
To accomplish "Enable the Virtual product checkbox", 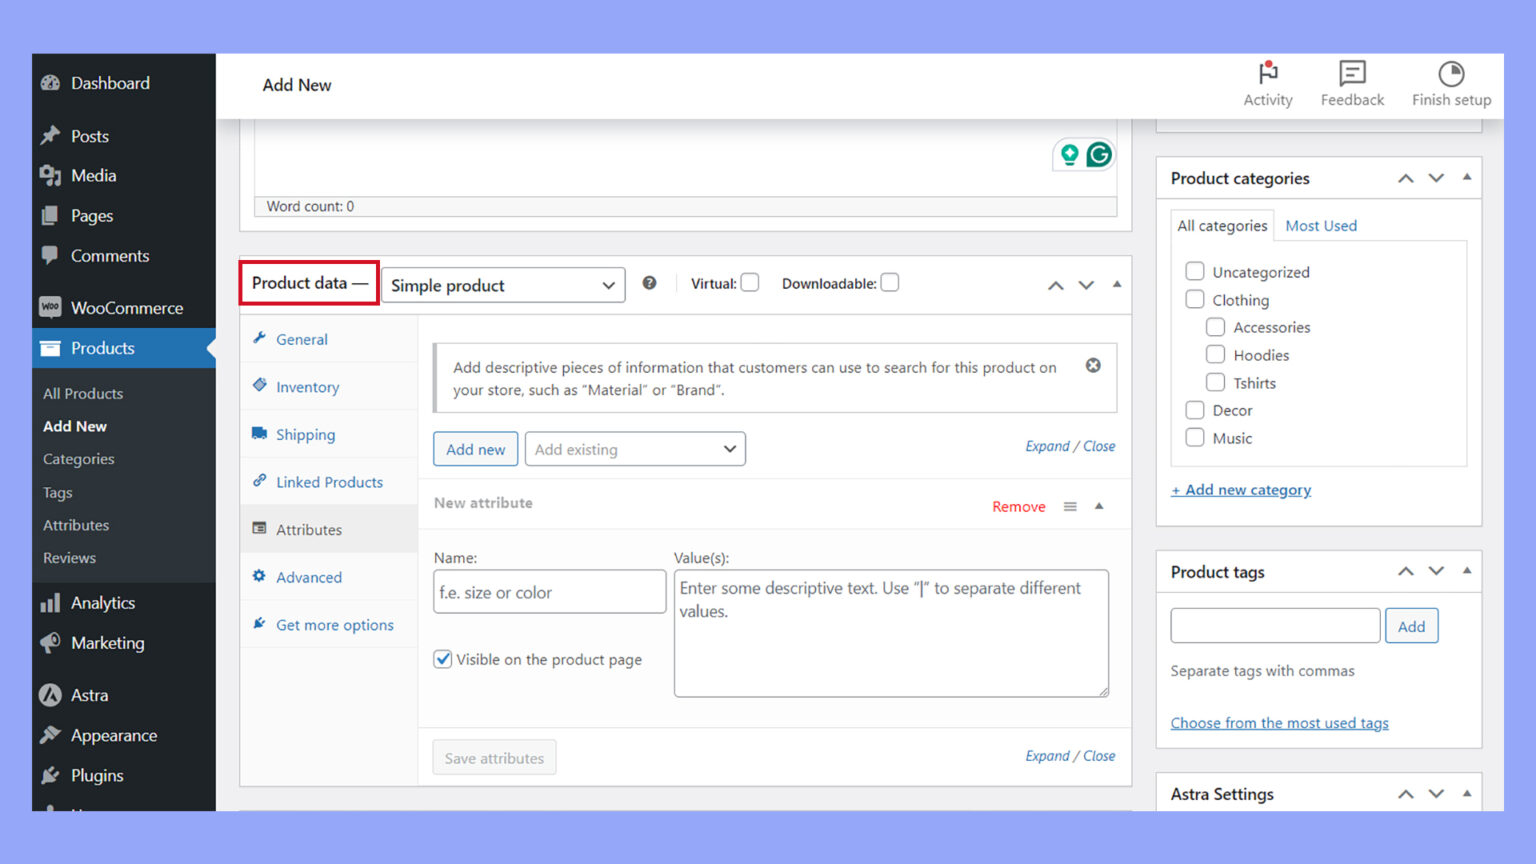I will pyautogui.click(x=749, y=282).
